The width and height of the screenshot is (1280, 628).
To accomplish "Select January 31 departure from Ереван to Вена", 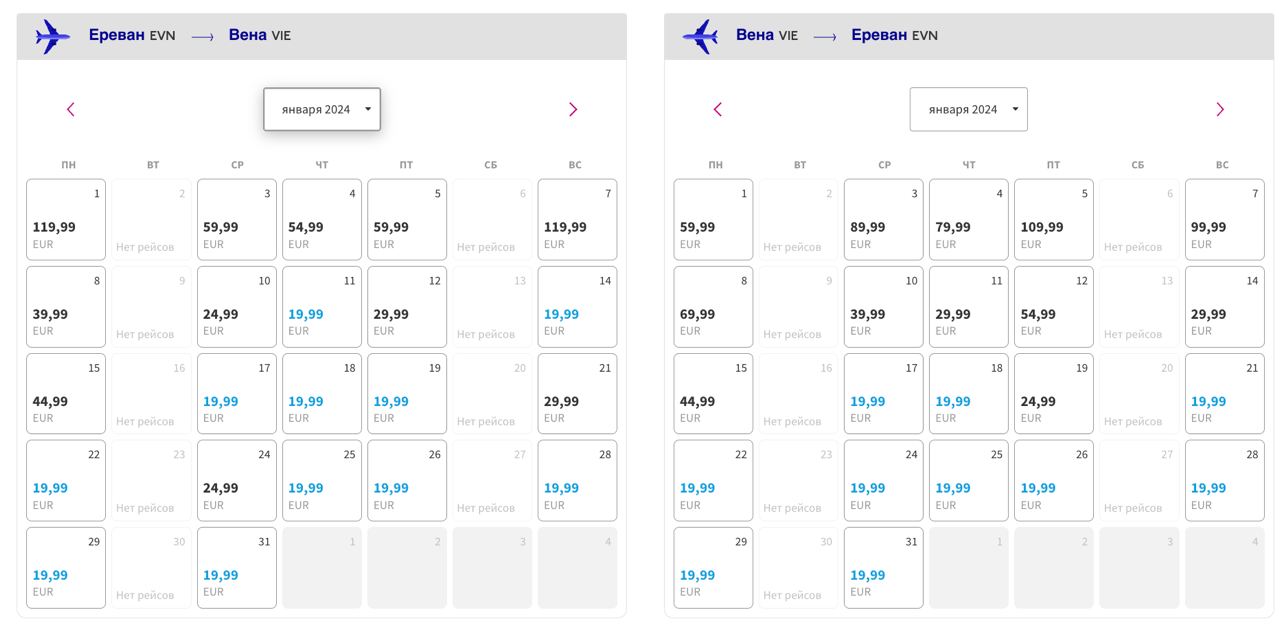I will click(x=237, y=568).
